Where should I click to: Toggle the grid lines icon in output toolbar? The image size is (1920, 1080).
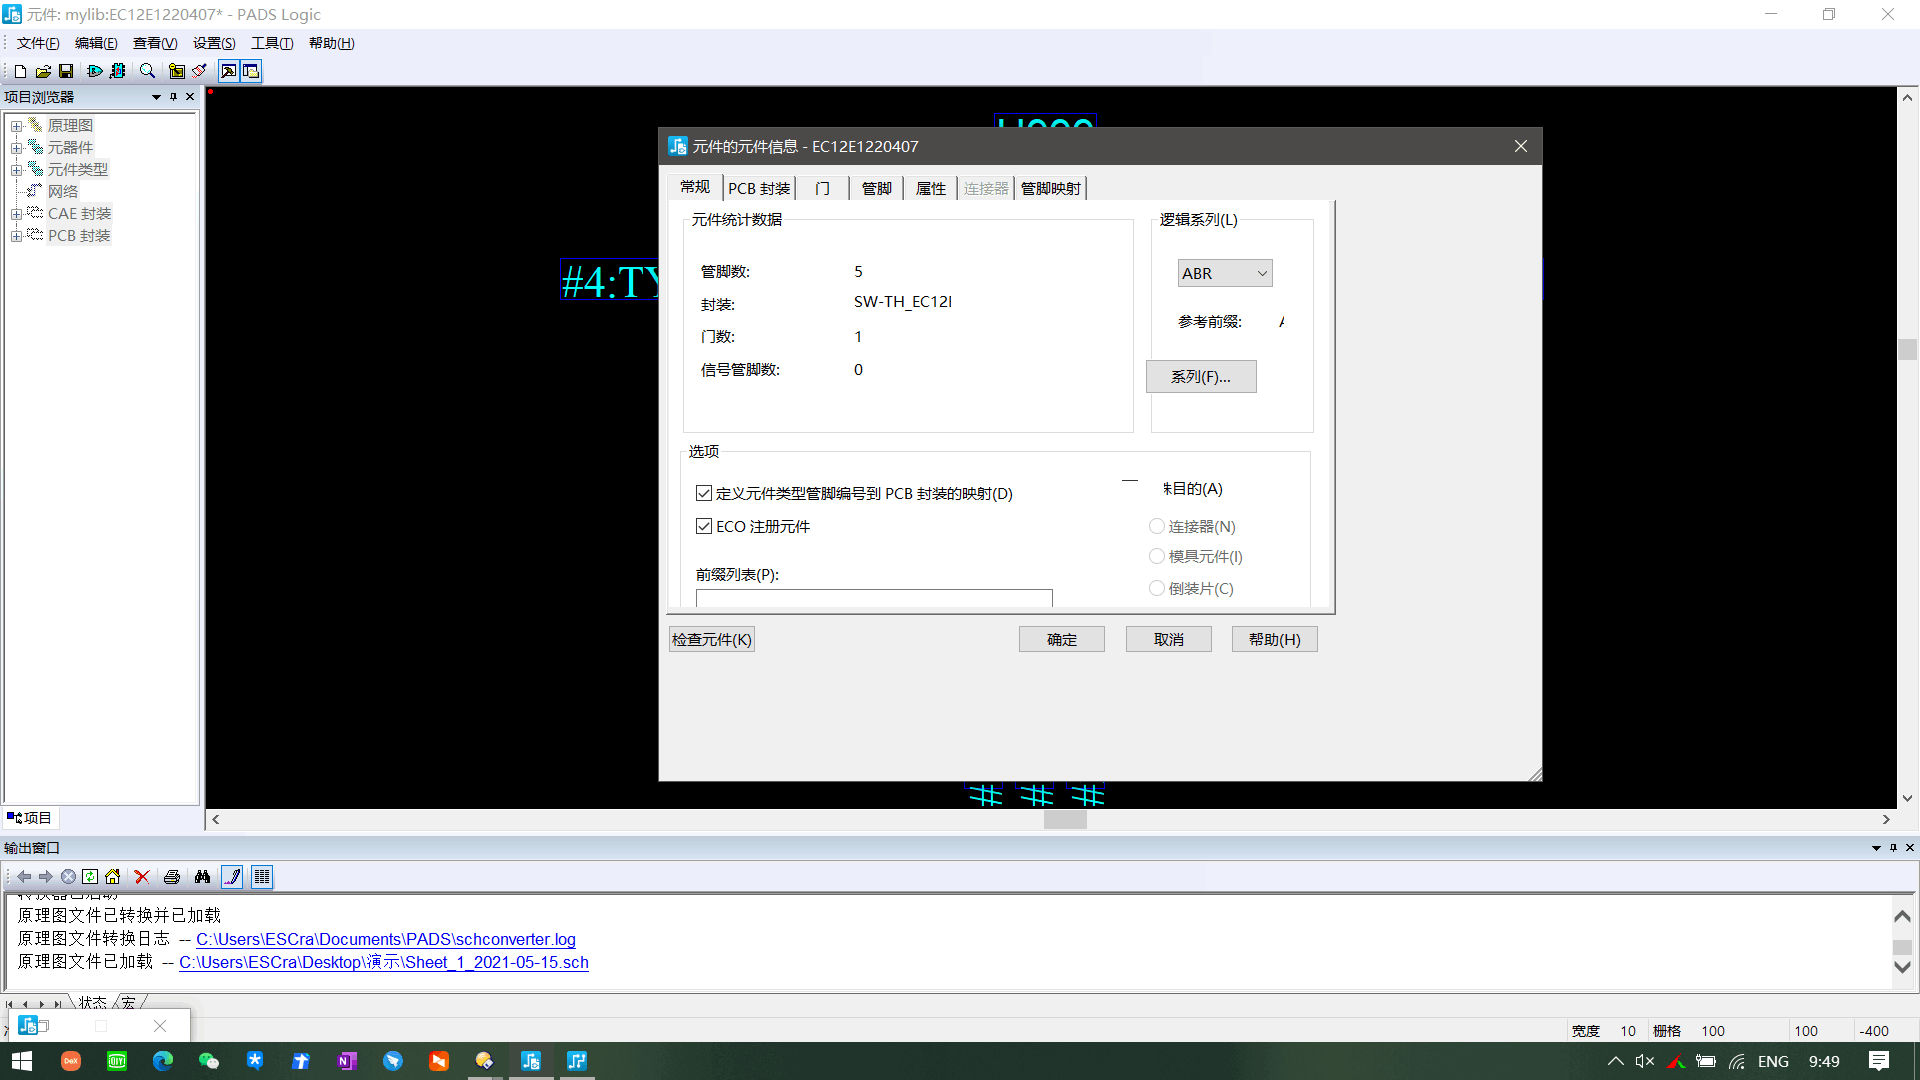pyautogui.click(x=262, y=877)
